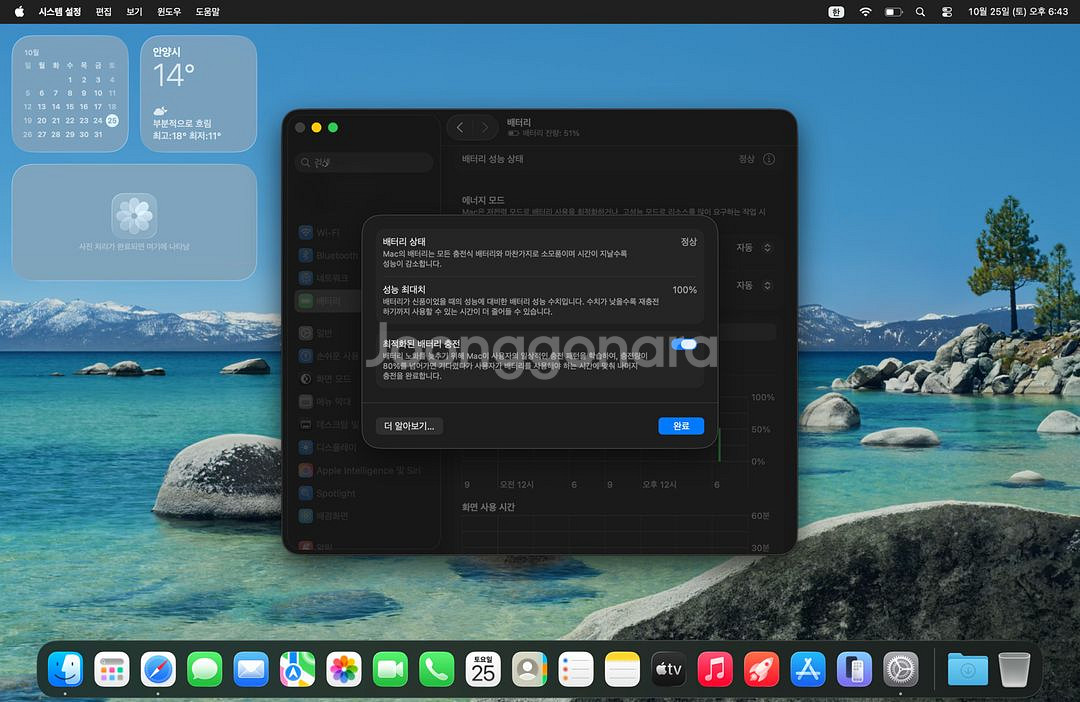Open the Trash in the Dock
Image resolution: width=1080 pixels, height=702 pixels.
pos(1014,669)
